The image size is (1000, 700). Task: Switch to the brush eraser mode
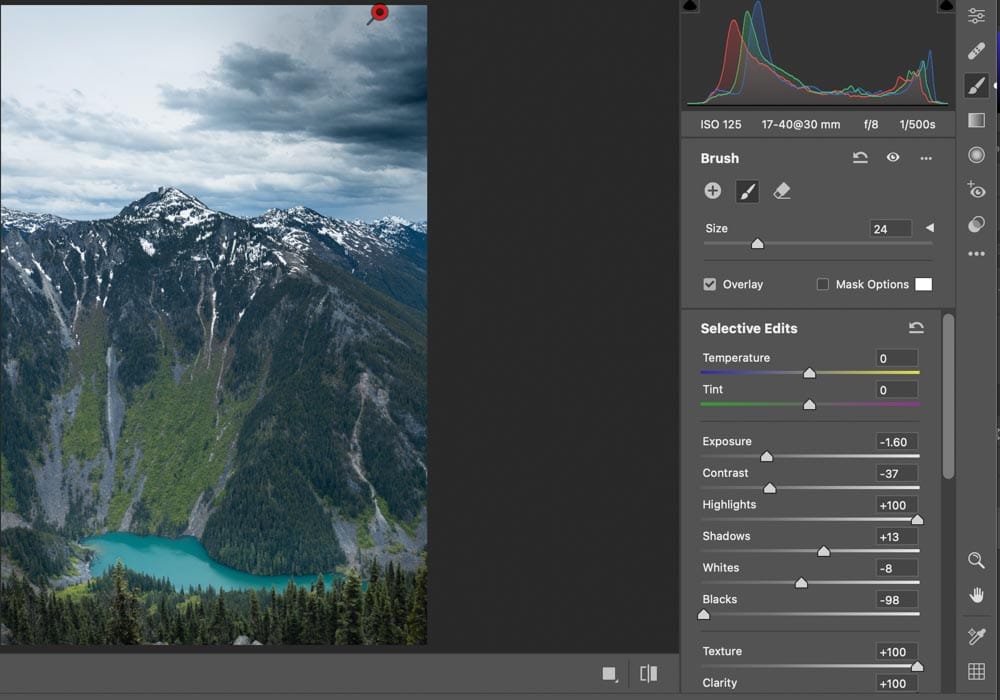[x=782, y=191]
